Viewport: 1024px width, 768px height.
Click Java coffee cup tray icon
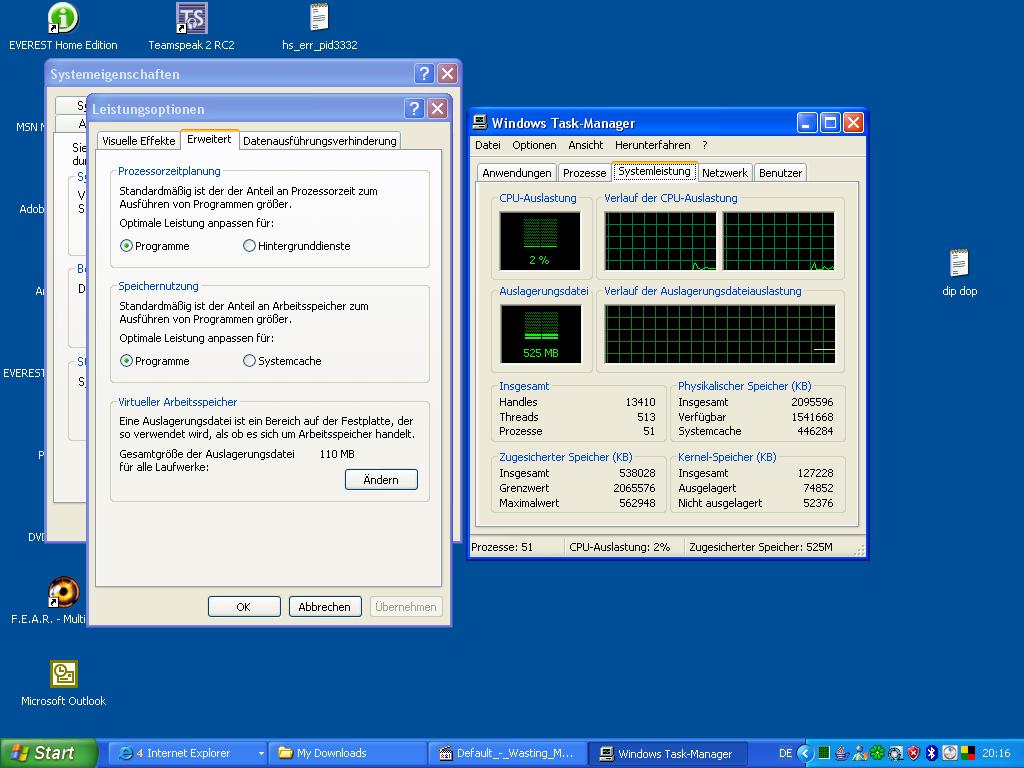842,753
